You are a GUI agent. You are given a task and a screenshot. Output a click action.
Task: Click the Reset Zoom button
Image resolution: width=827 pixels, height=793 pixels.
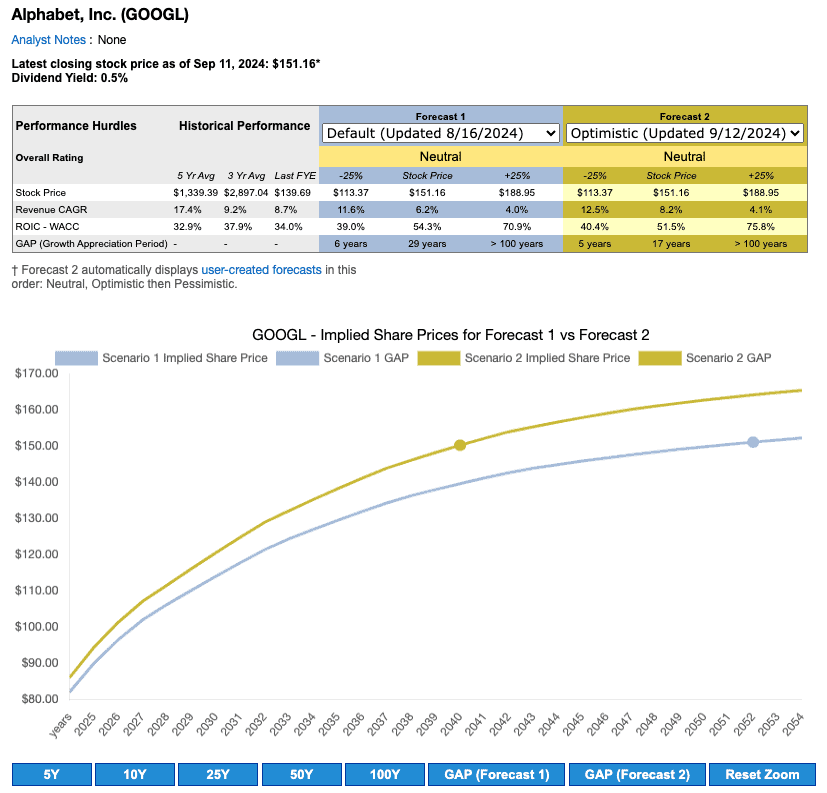pos(762,775)
